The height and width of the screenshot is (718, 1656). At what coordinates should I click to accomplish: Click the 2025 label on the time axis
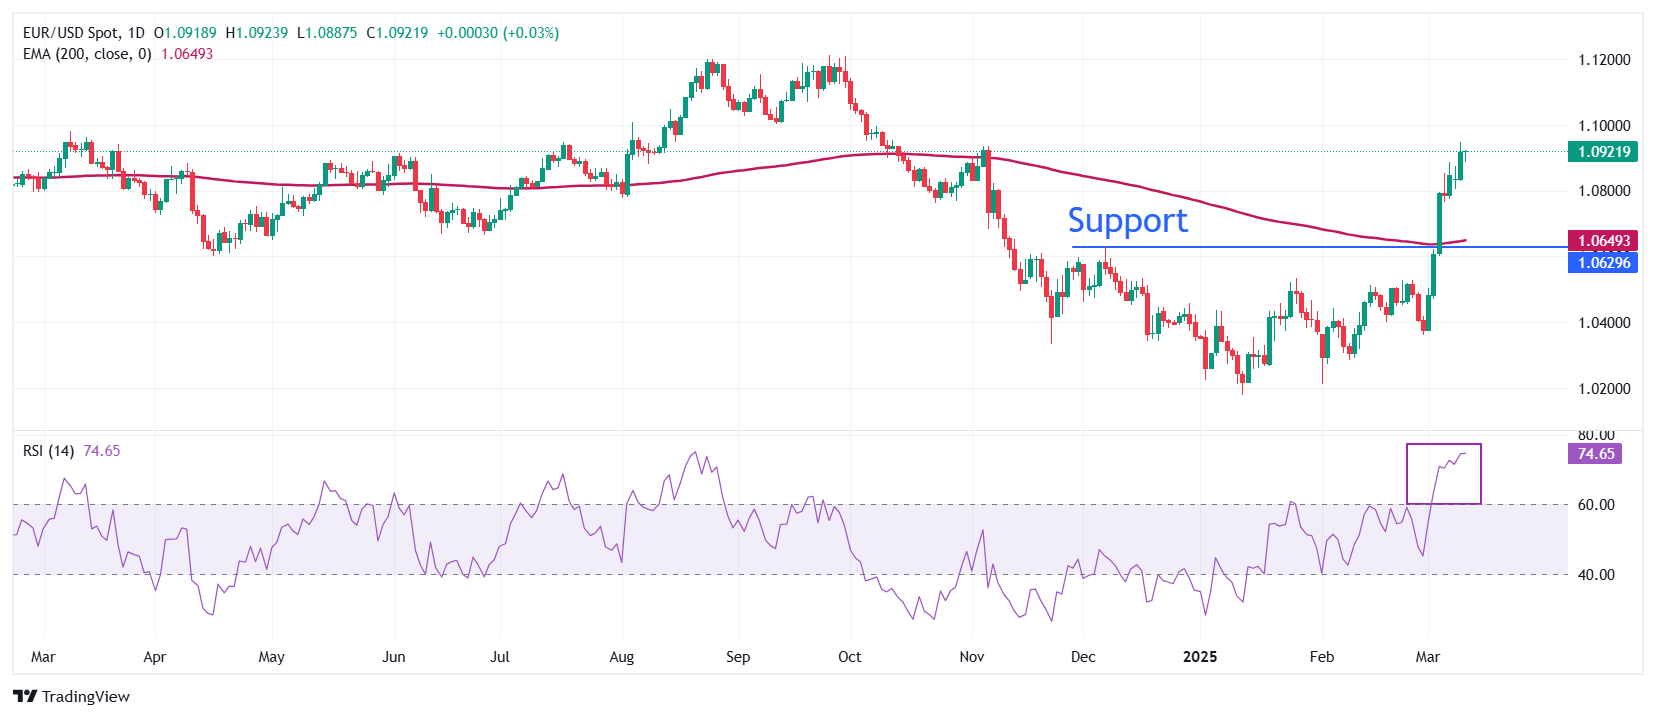[x=1200, y=657]
